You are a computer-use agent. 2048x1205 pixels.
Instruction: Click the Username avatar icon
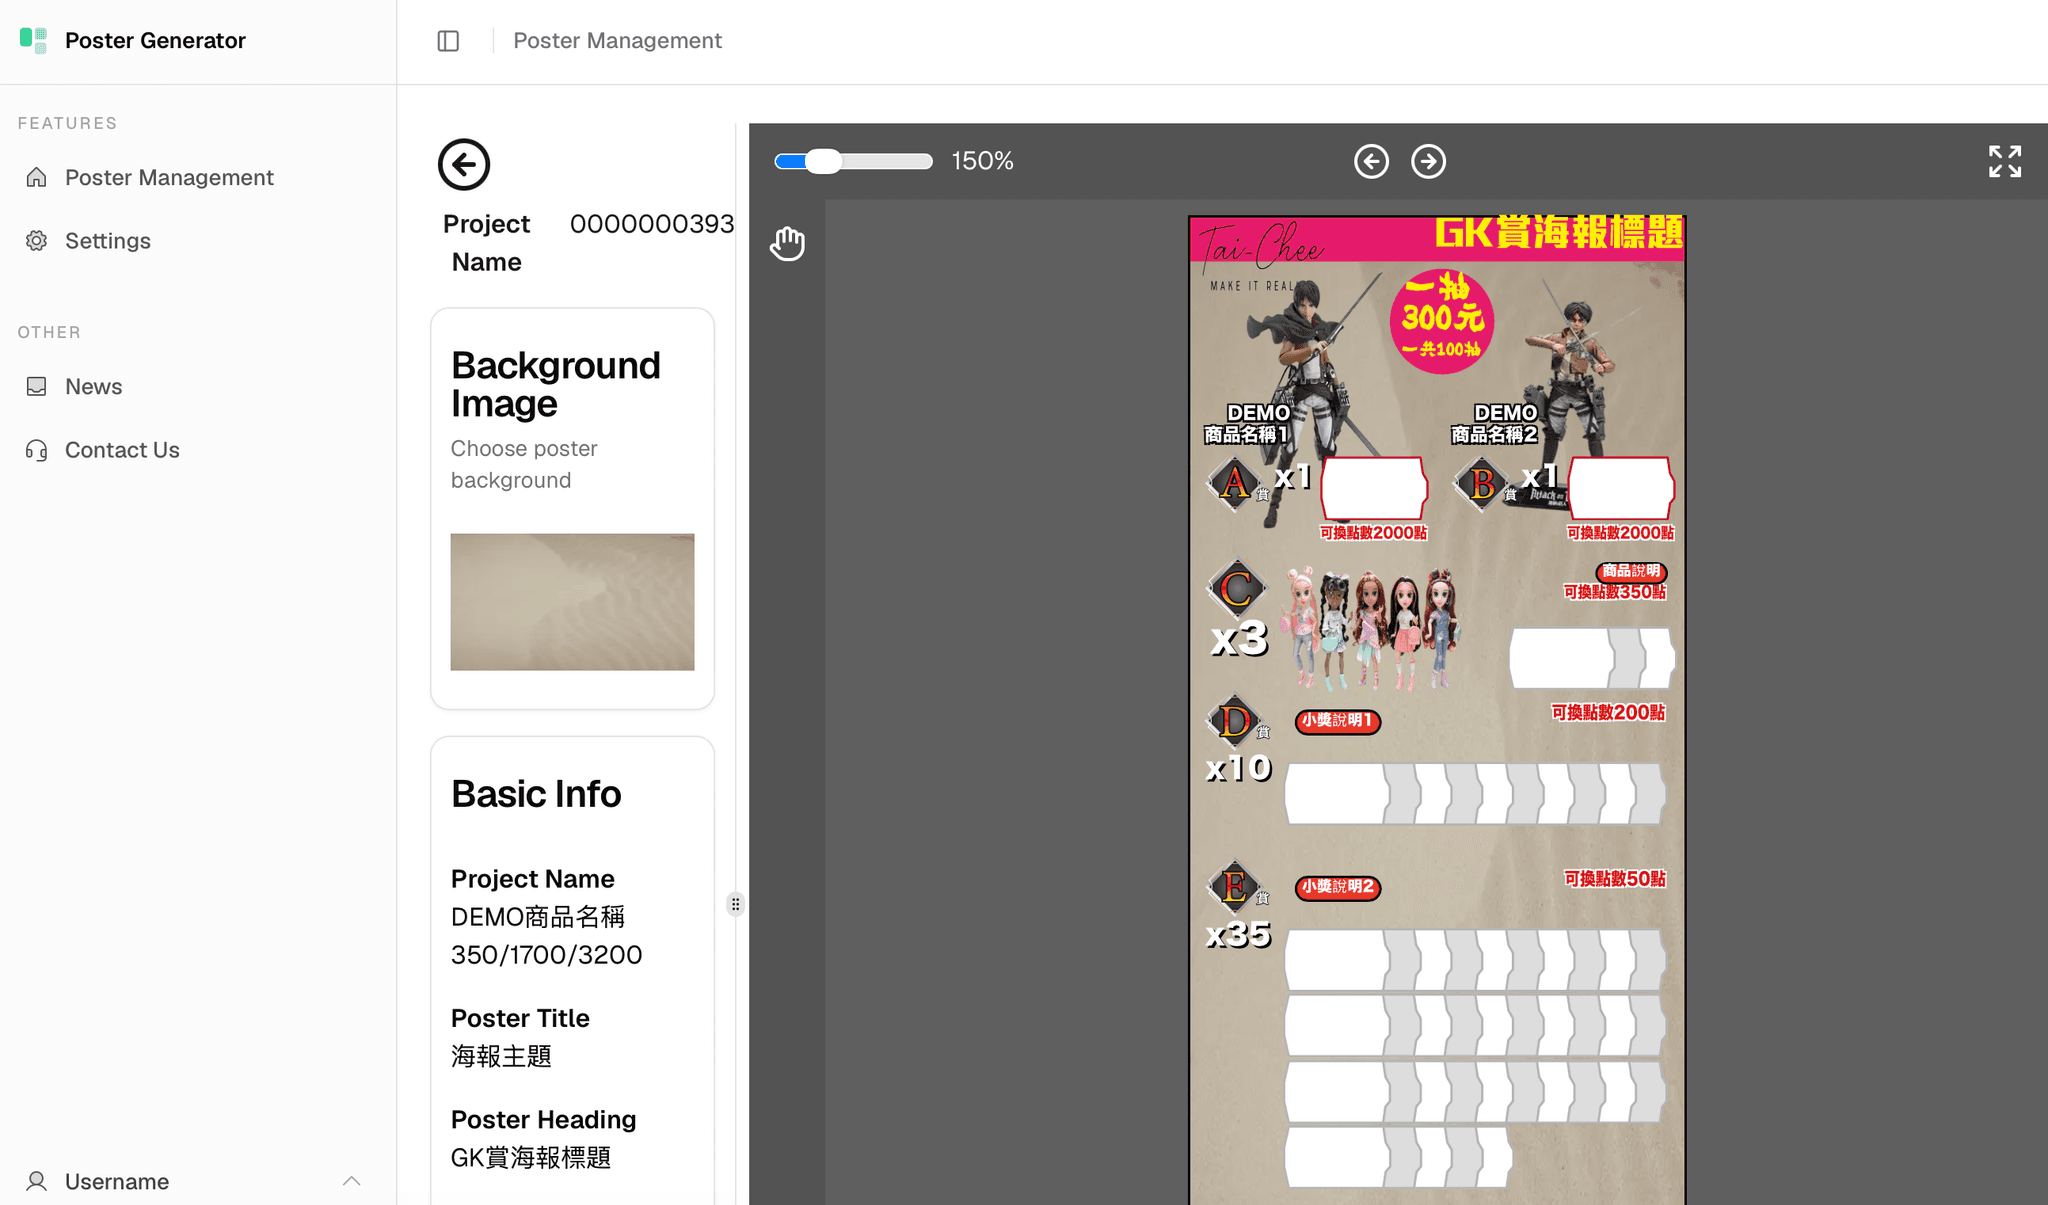pos(37,1181)
